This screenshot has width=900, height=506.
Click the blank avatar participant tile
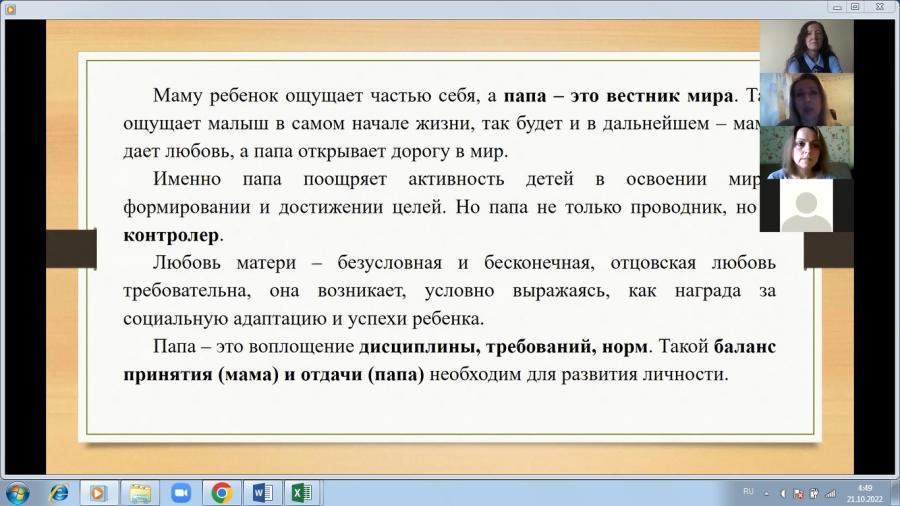tap(806, 205)
